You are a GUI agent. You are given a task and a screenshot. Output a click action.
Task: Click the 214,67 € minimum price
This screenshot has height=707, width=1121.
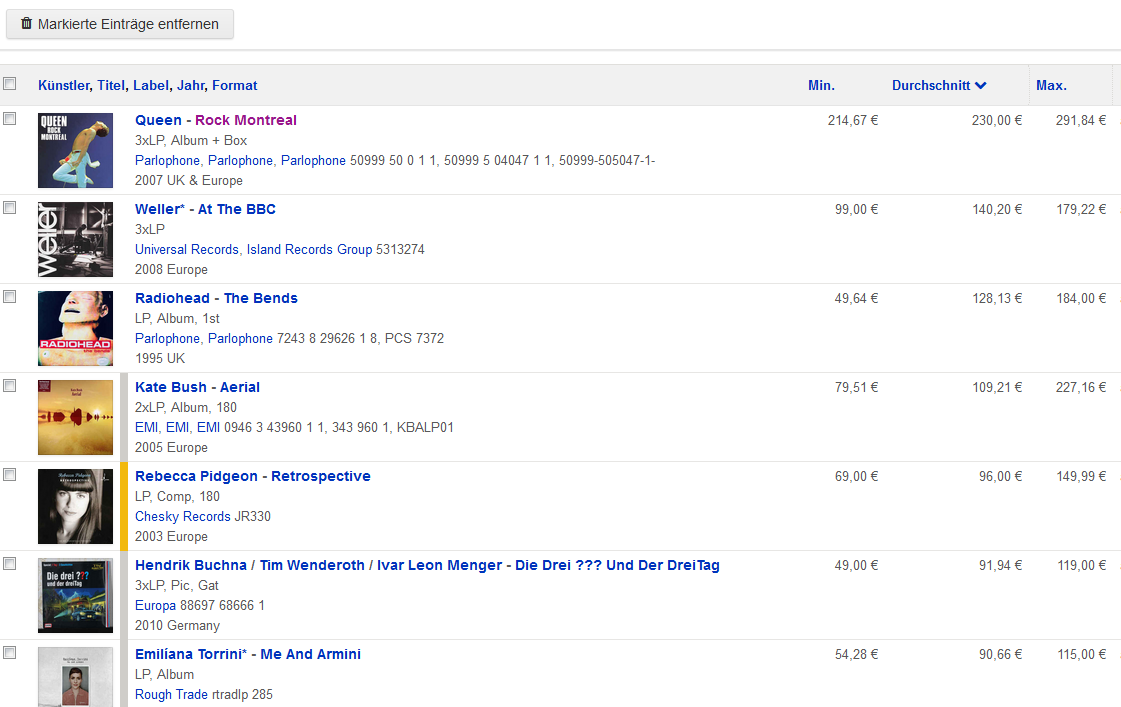853,121
